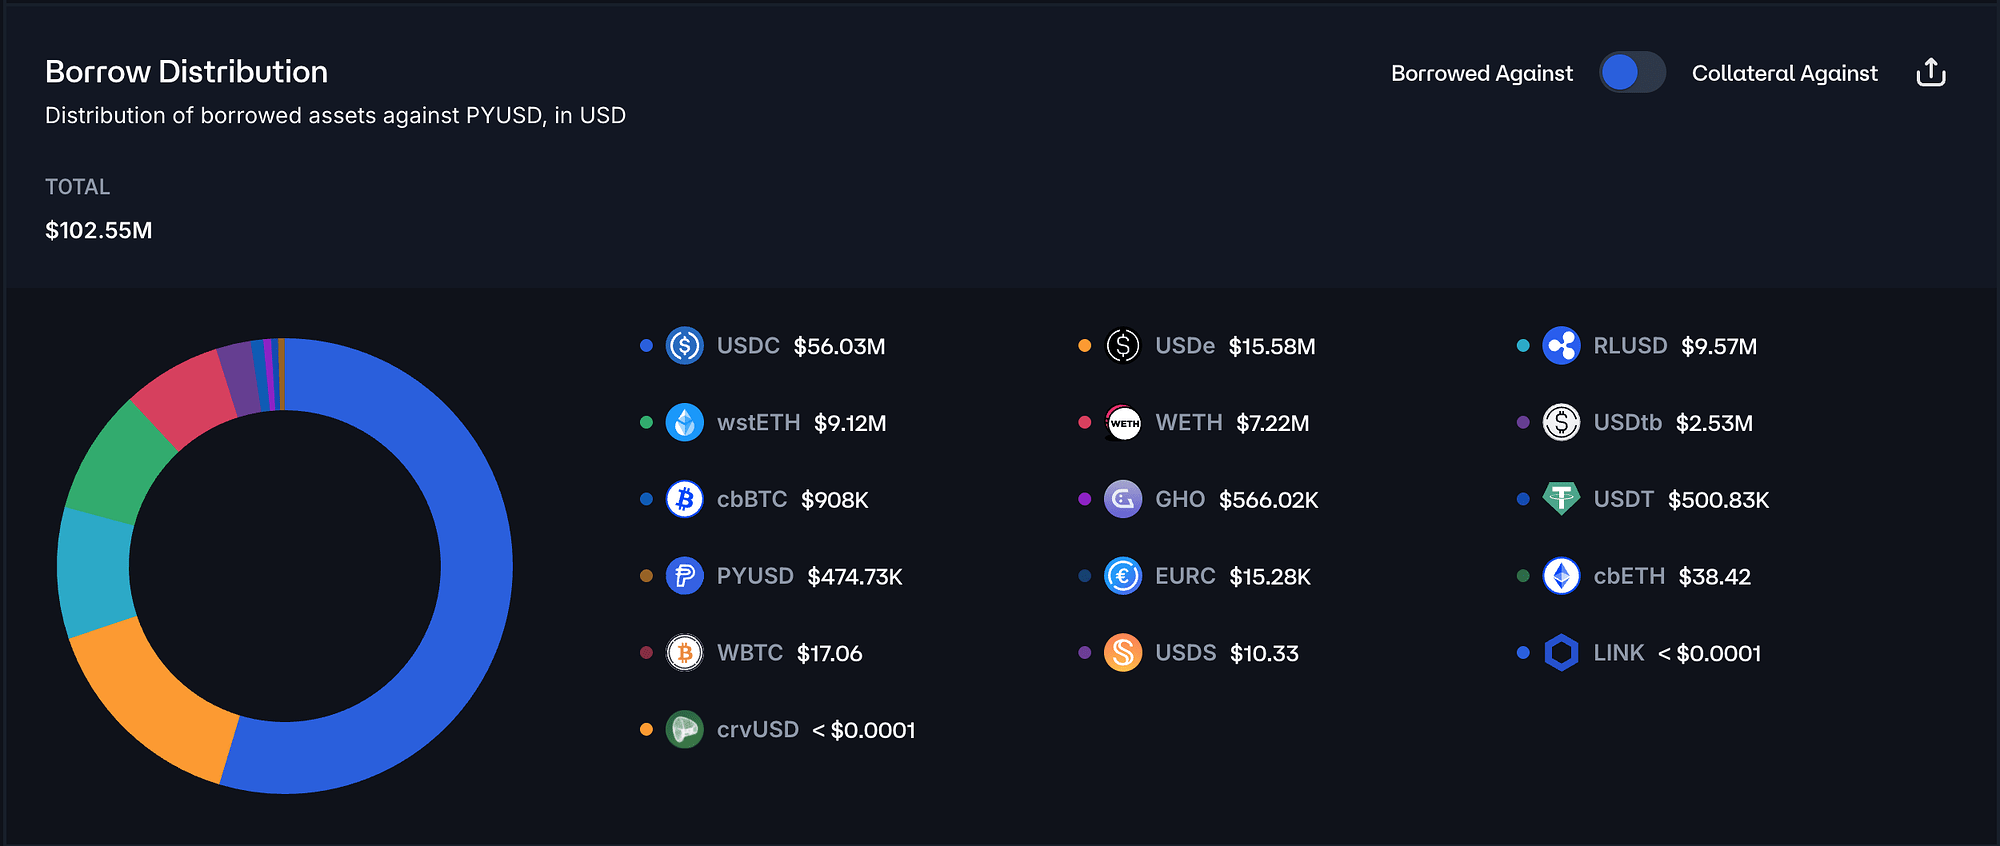Viewport: 2000px width, 846px height.
Task: Select the Collateral Against label
Action: click(x=1784, y=73)
